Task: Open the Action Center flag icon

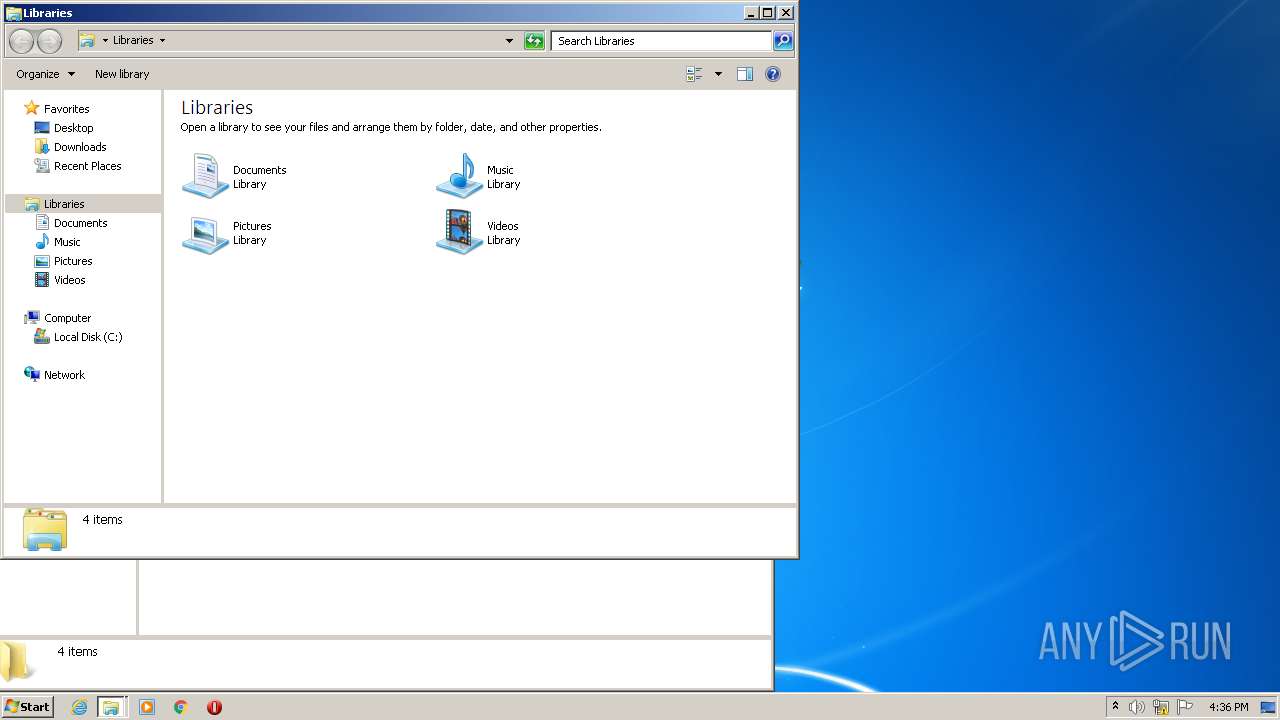Action: (1185, 707)
